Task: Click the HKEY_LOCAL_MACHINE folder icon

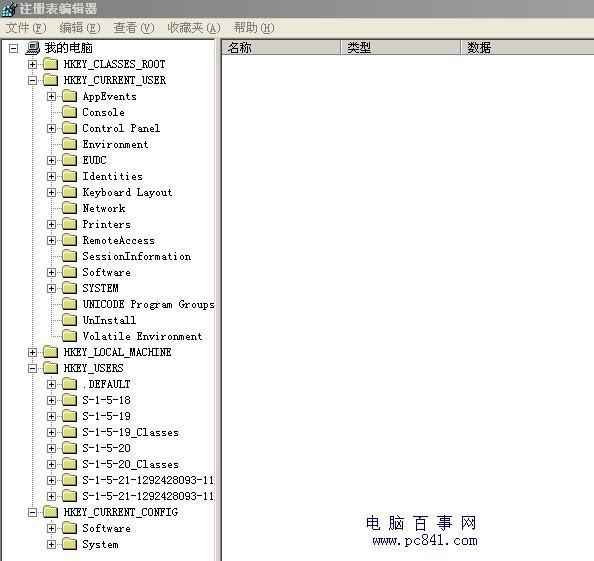Action: [x=50, y=352]
